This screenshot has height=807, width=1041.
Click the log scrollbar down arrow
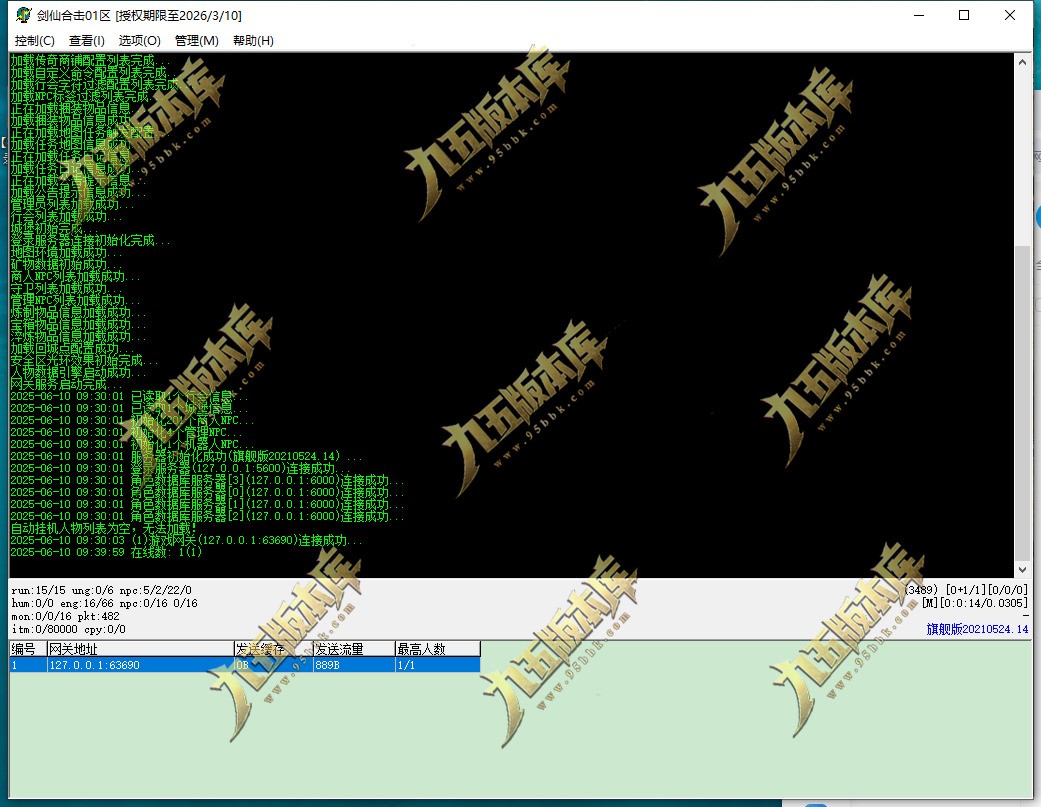[1022, 569]
